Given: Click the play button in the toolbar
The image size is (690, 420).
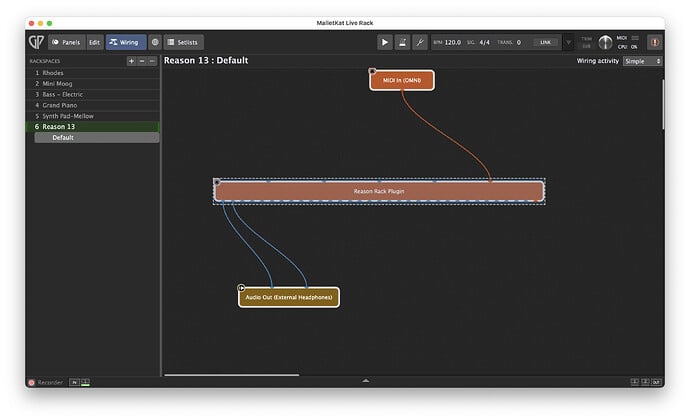Looking at the screenshot, I should (x=385, y=42).
